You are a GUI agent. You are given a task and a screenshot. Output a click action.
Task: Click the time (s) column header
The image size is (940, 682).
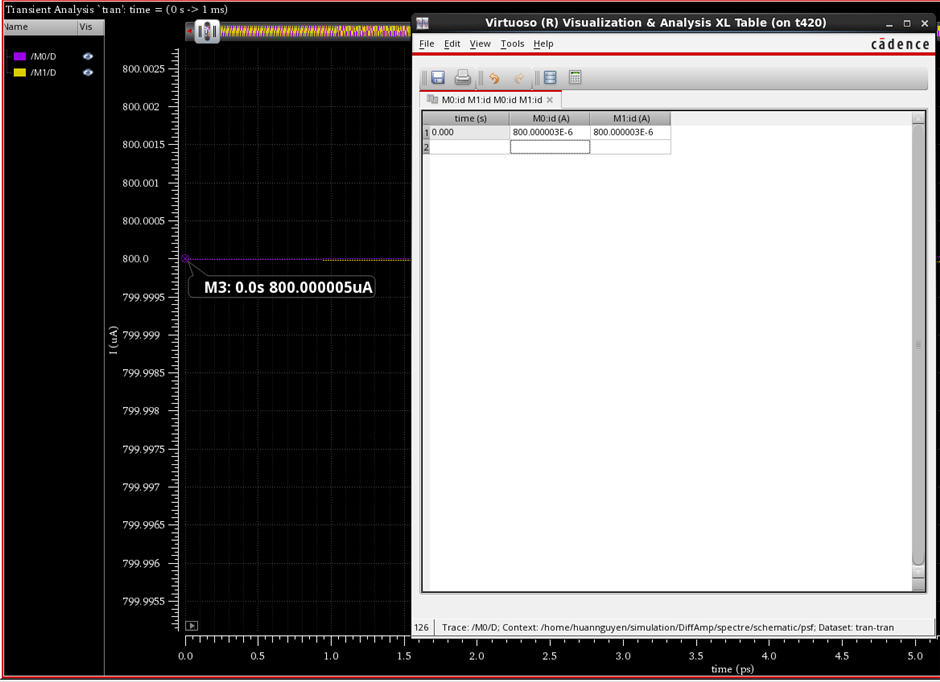click(x=470, y=119)
